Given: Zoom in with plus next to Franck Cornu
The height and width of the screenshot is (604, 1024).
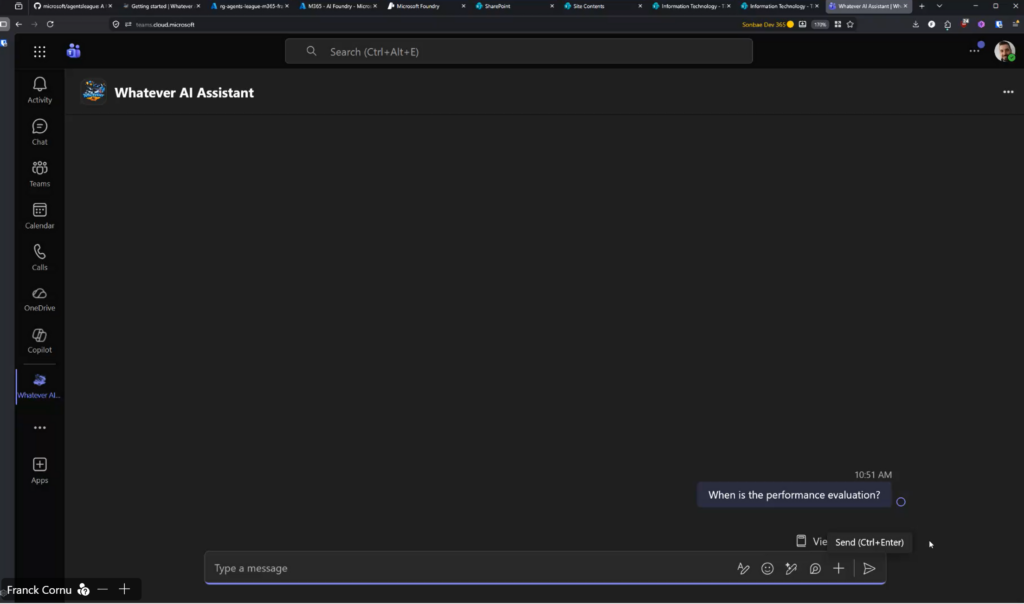Looking at the screenshot, I should pyautogui.click(x=124, y=589).
